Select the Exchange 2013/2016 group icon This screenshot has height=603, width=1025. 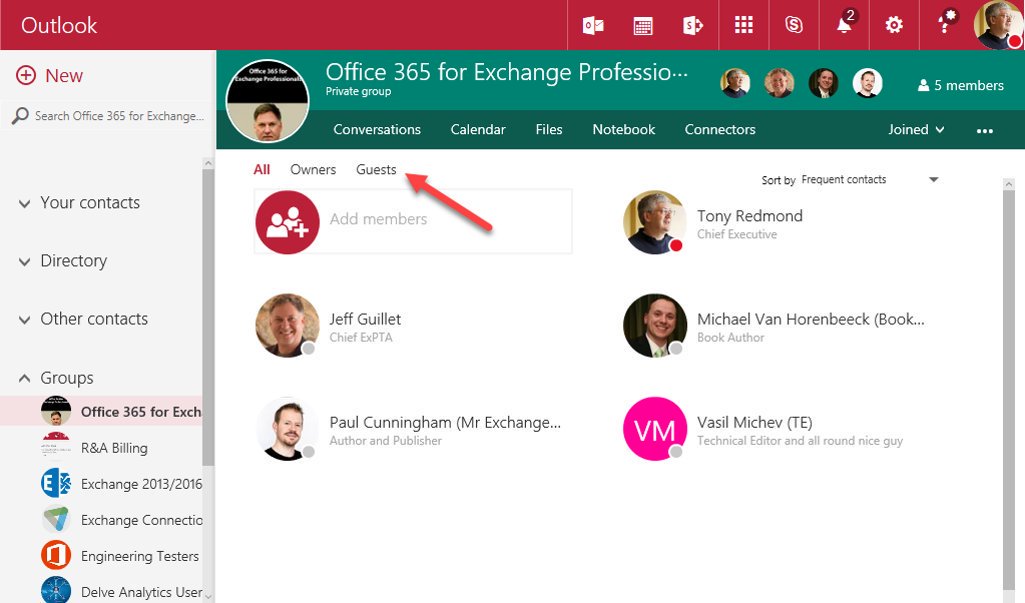tap(56, 484)
